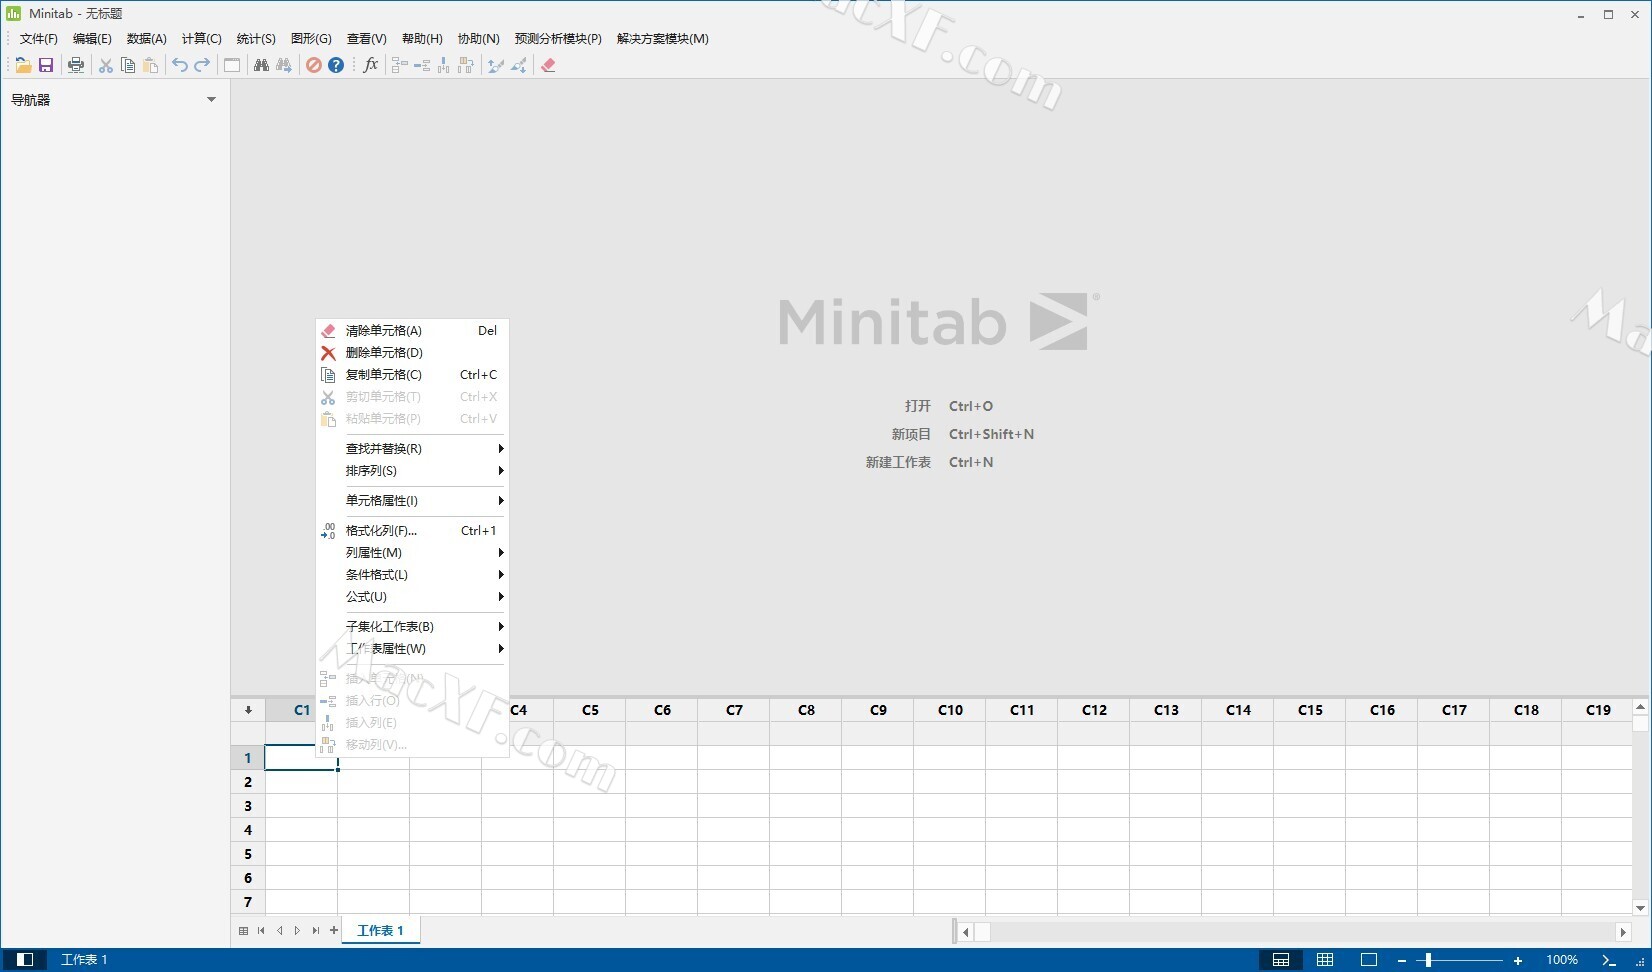Open the 解决方案模块(M) menu
Image resolution: width=1652 pixels, height=972 pixels.
point(663,39)
